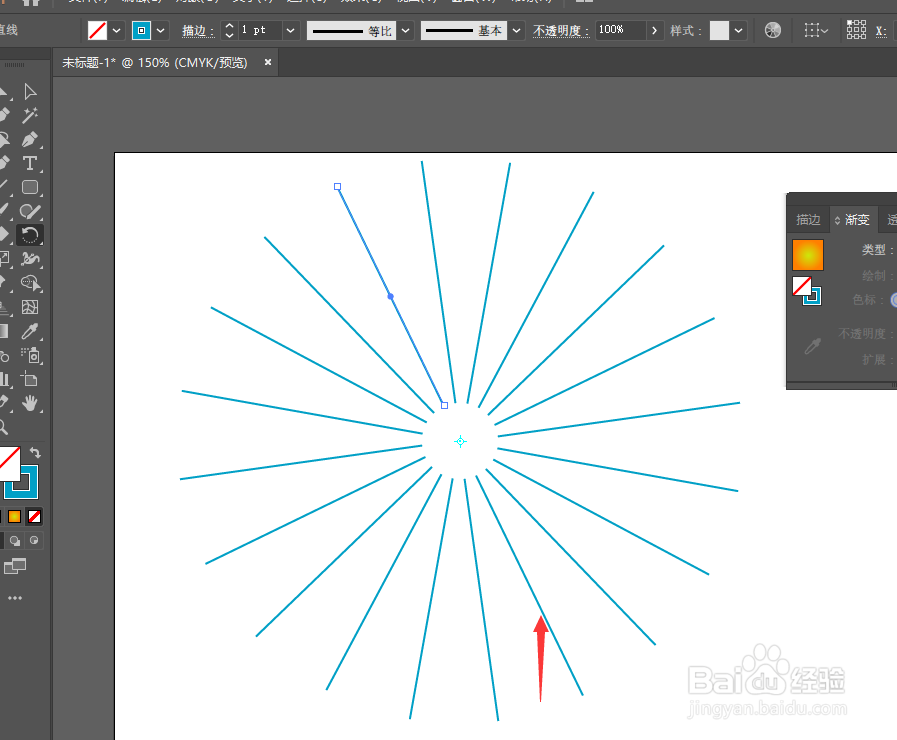
Task: Open the 等比 width profile selector
Action: coord(351,30)
